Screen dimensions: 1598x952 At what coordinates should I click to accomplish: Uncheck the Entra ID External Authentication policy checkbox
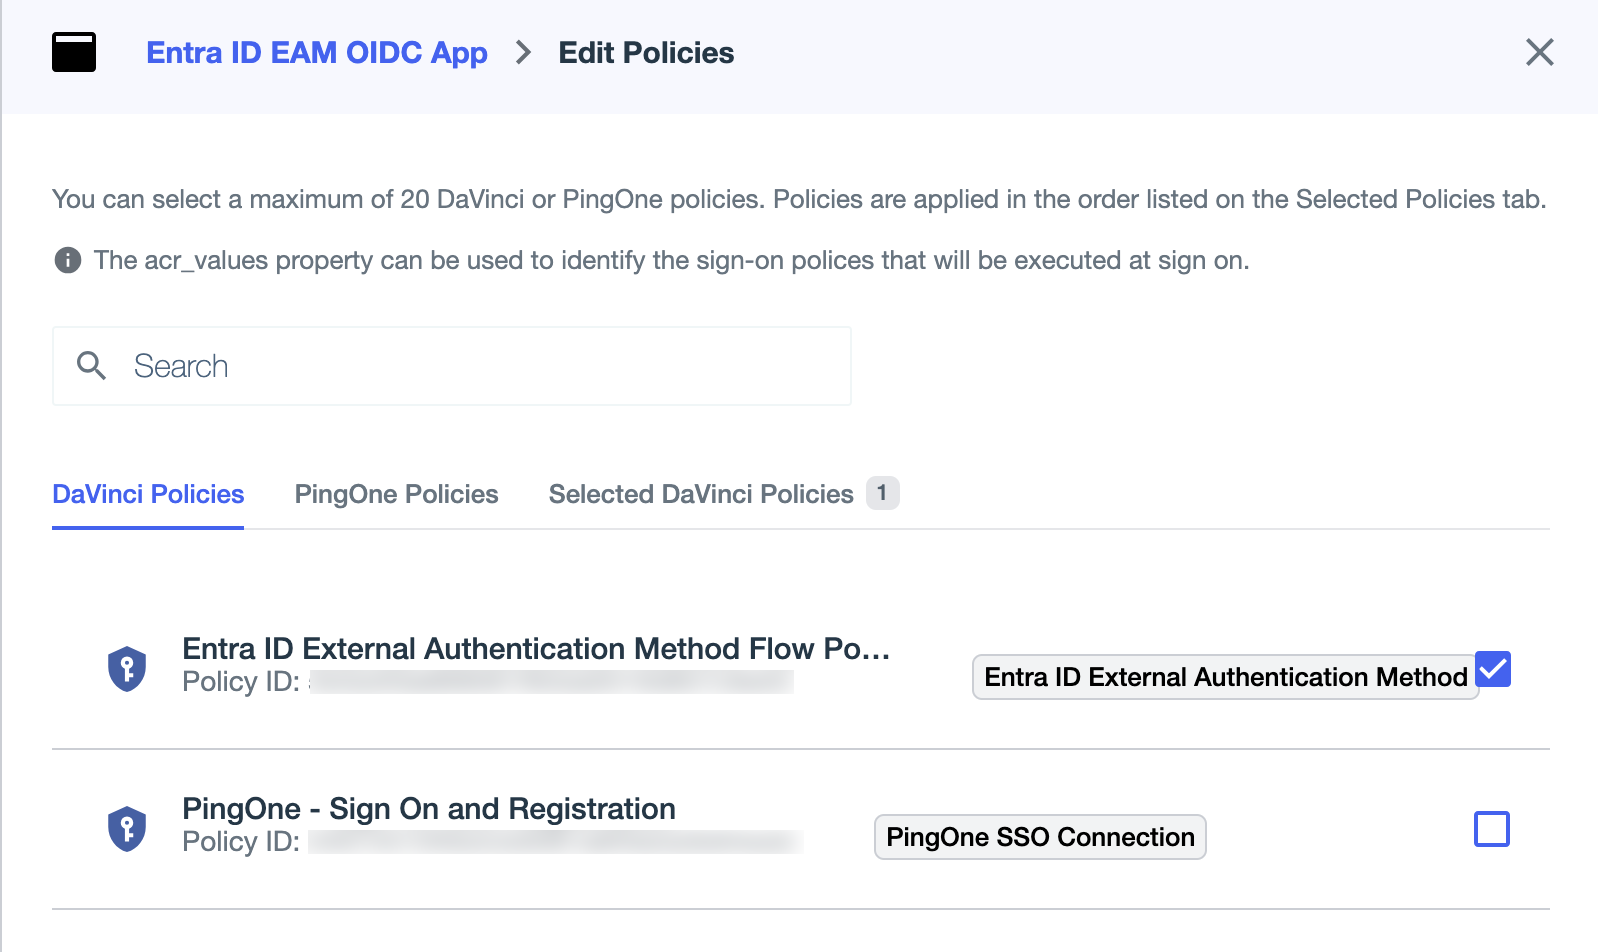click(x=1493, y=669)
